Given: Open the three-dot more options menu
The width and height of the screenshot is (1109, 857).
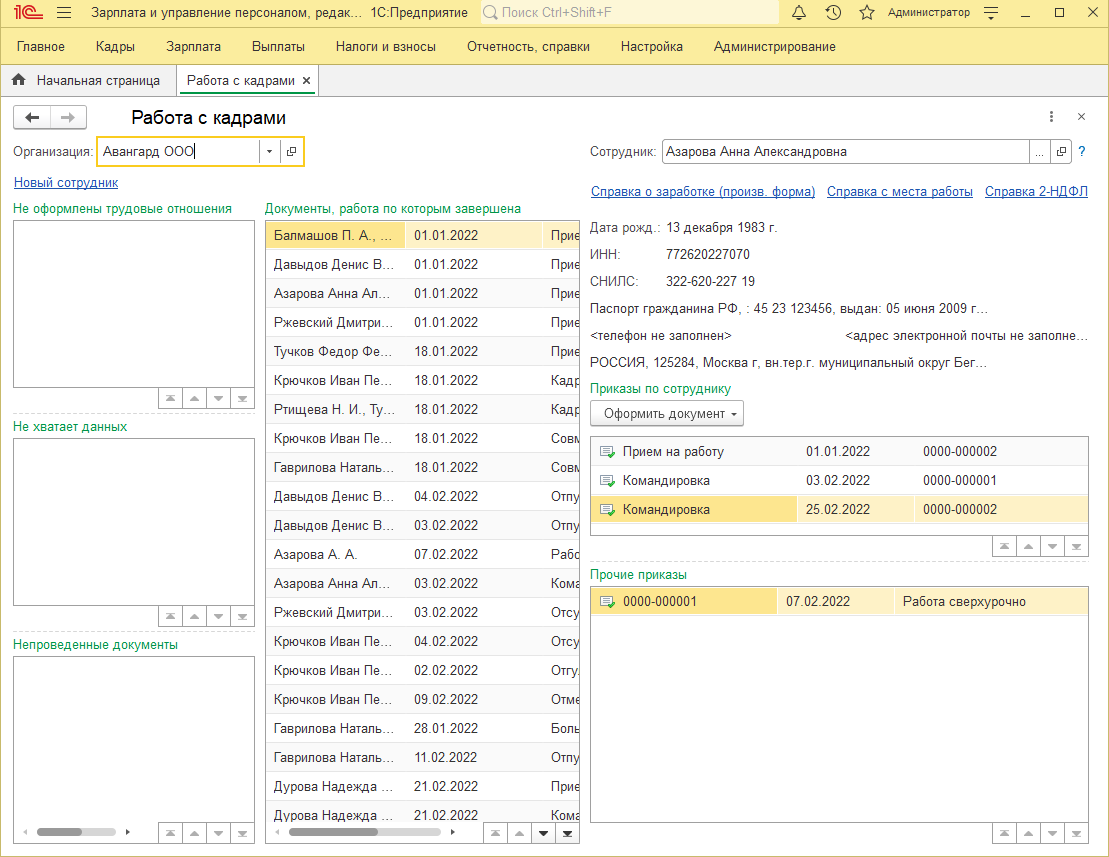Looking at the screenshot, I should coord(1051,117).
